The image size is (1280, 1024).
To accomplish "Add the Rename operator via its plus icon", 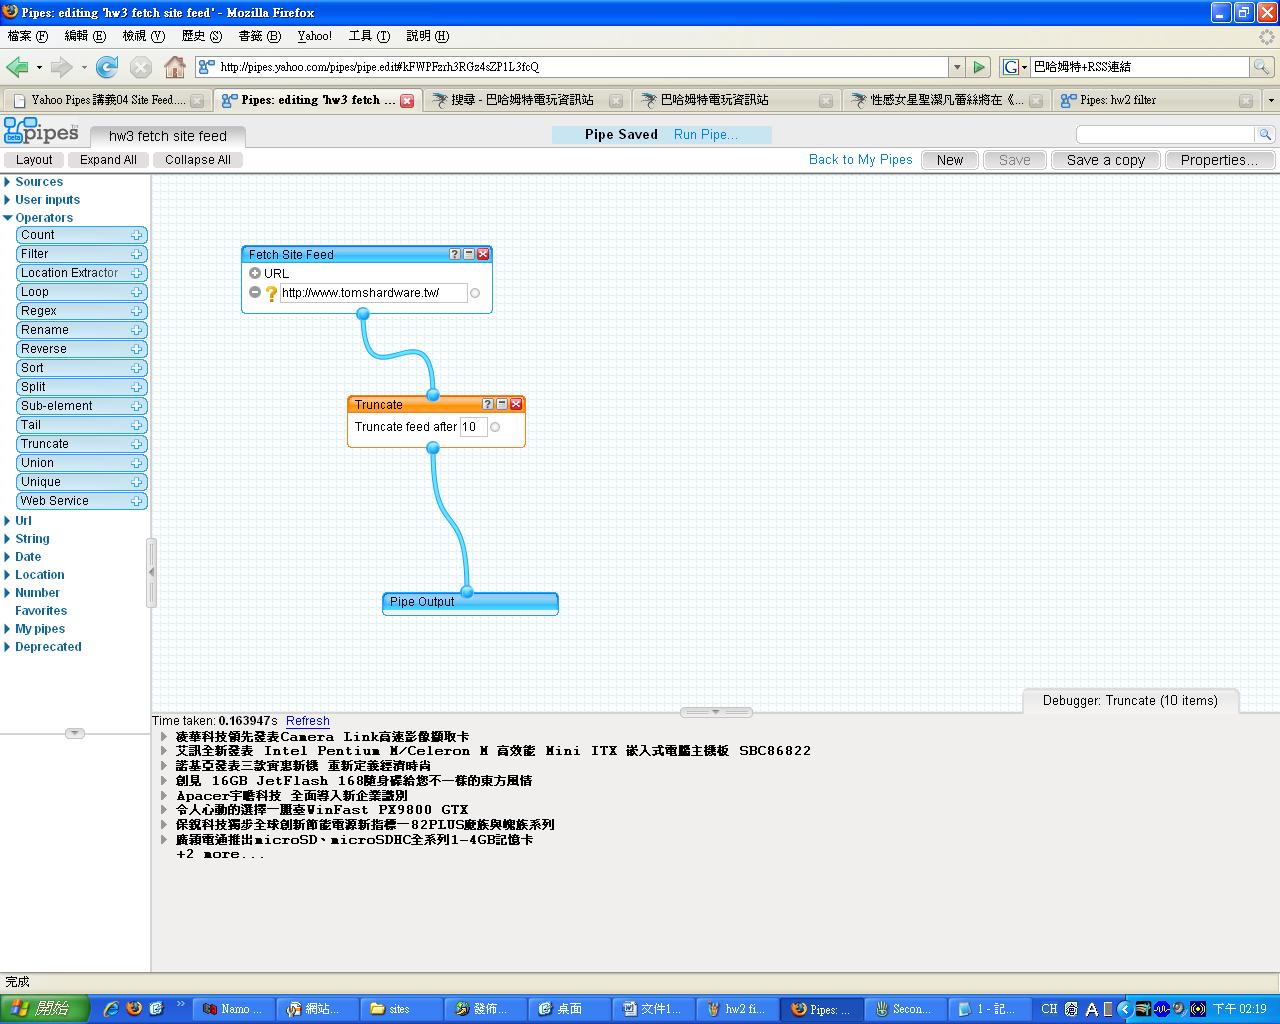I will click(x=136, y=330).
